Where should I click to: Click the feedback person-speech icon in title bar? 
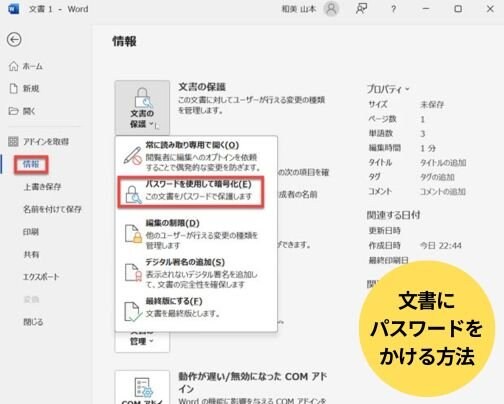click(x=362, y=9)
